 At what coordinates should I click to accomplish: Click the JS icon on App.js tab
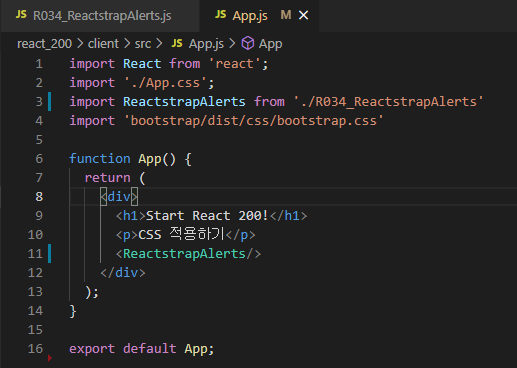coord(220,14)
